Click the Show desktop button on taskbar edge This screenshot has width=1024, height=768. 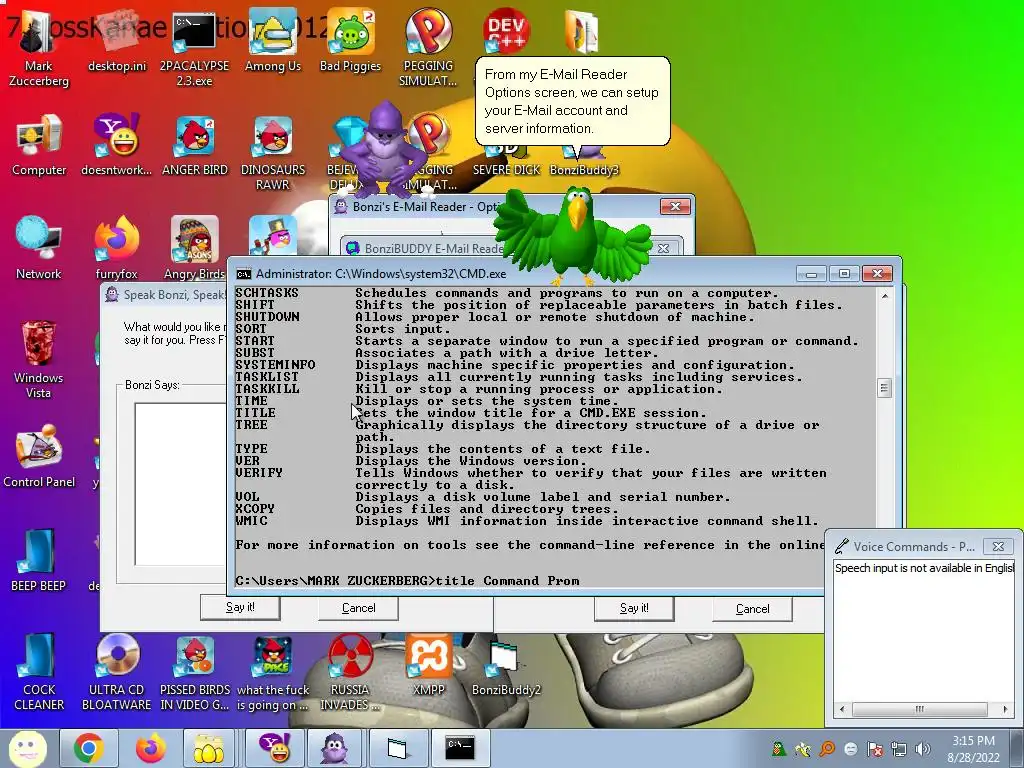click(x=1018, y=748)
